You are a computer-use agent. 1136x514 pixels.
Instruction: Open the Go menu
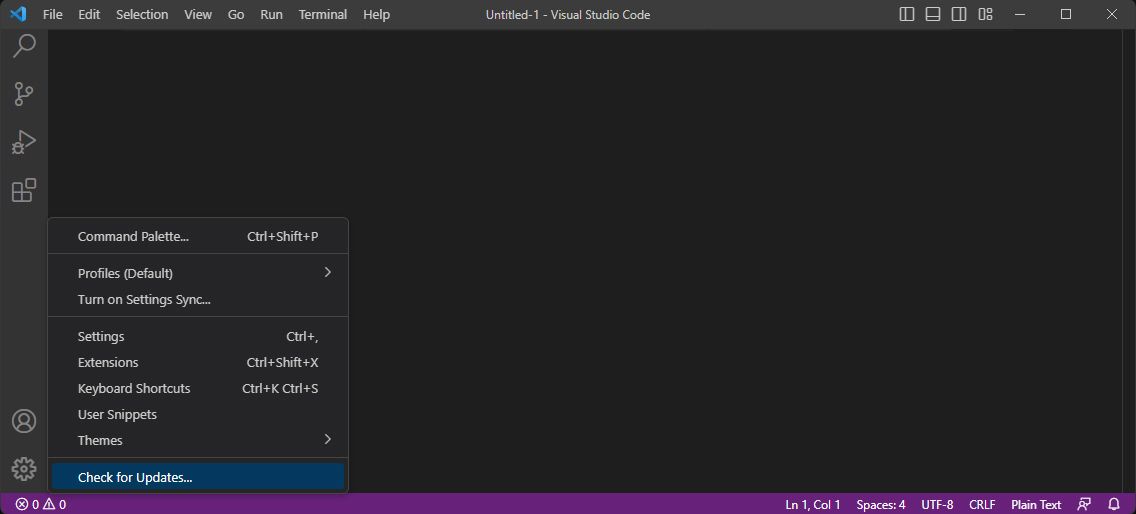236,14
